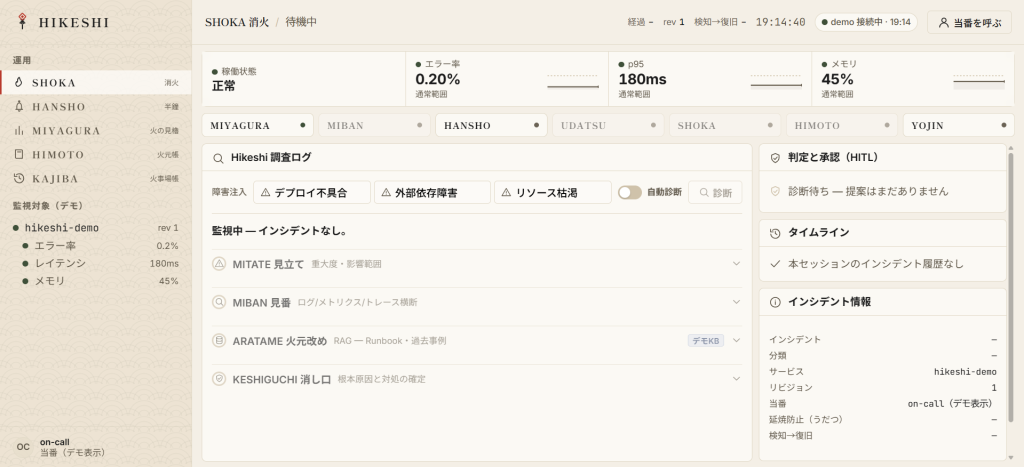This screenshot has width=1024, height=467.
Task: Select レイテンシ 180ms in sidebar tree
Action: click(x=100, y=263)
